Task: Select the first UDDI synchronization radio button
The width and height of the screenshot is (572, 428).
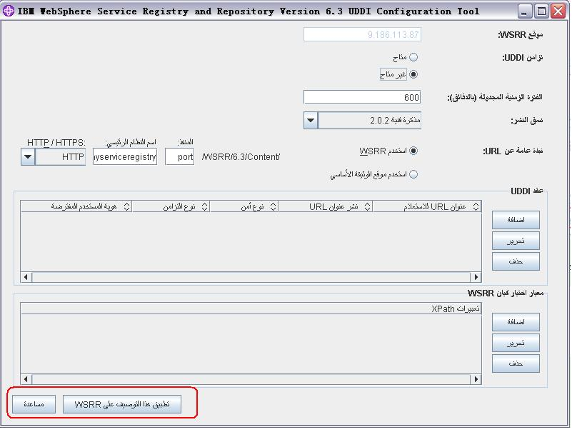Action: click(x=413, y=57)
